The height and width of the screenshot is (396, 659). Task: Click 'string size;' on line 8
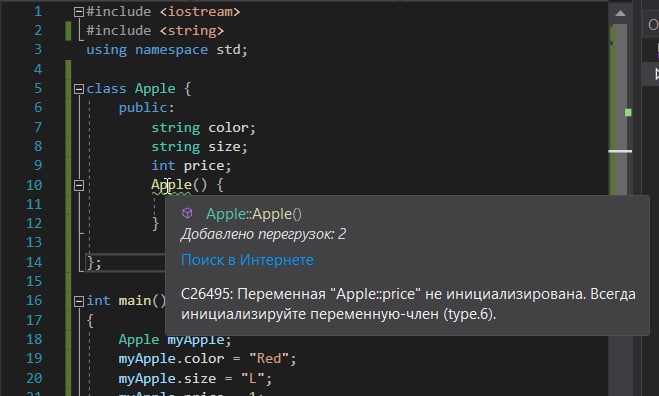(x=200, y=146)
